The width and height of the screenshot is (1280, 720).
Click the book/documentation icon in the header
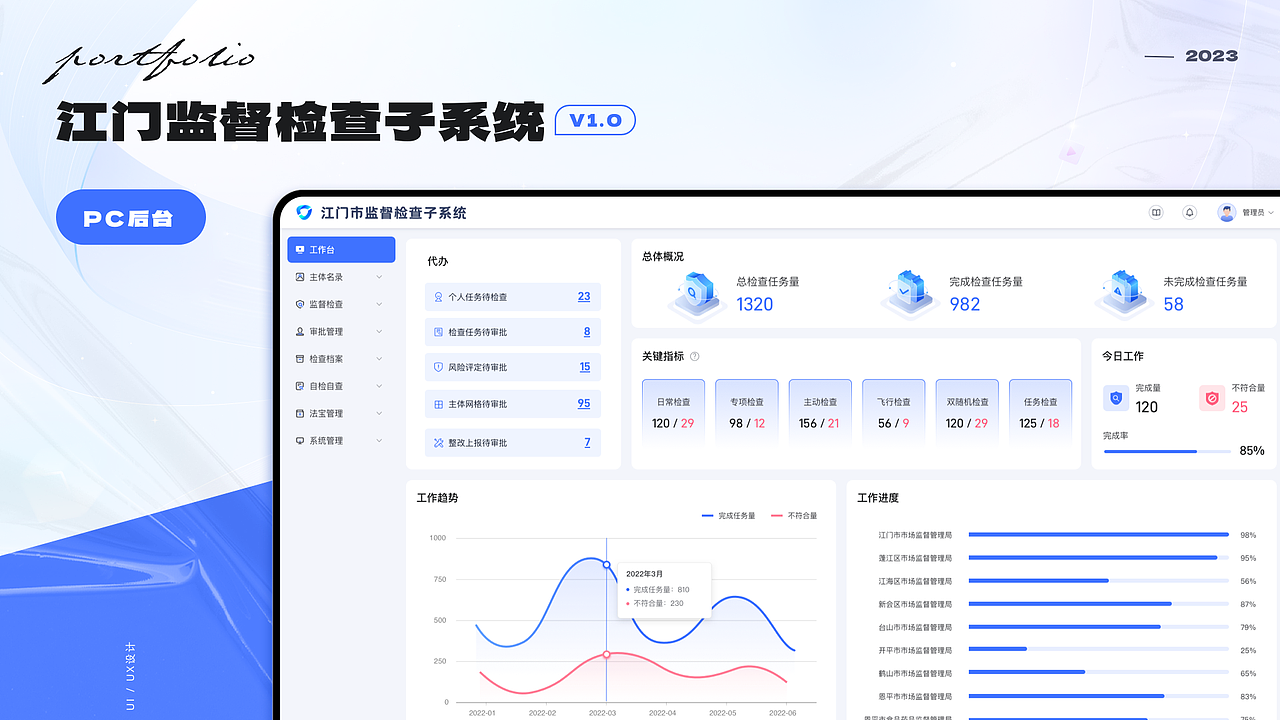1156,212
